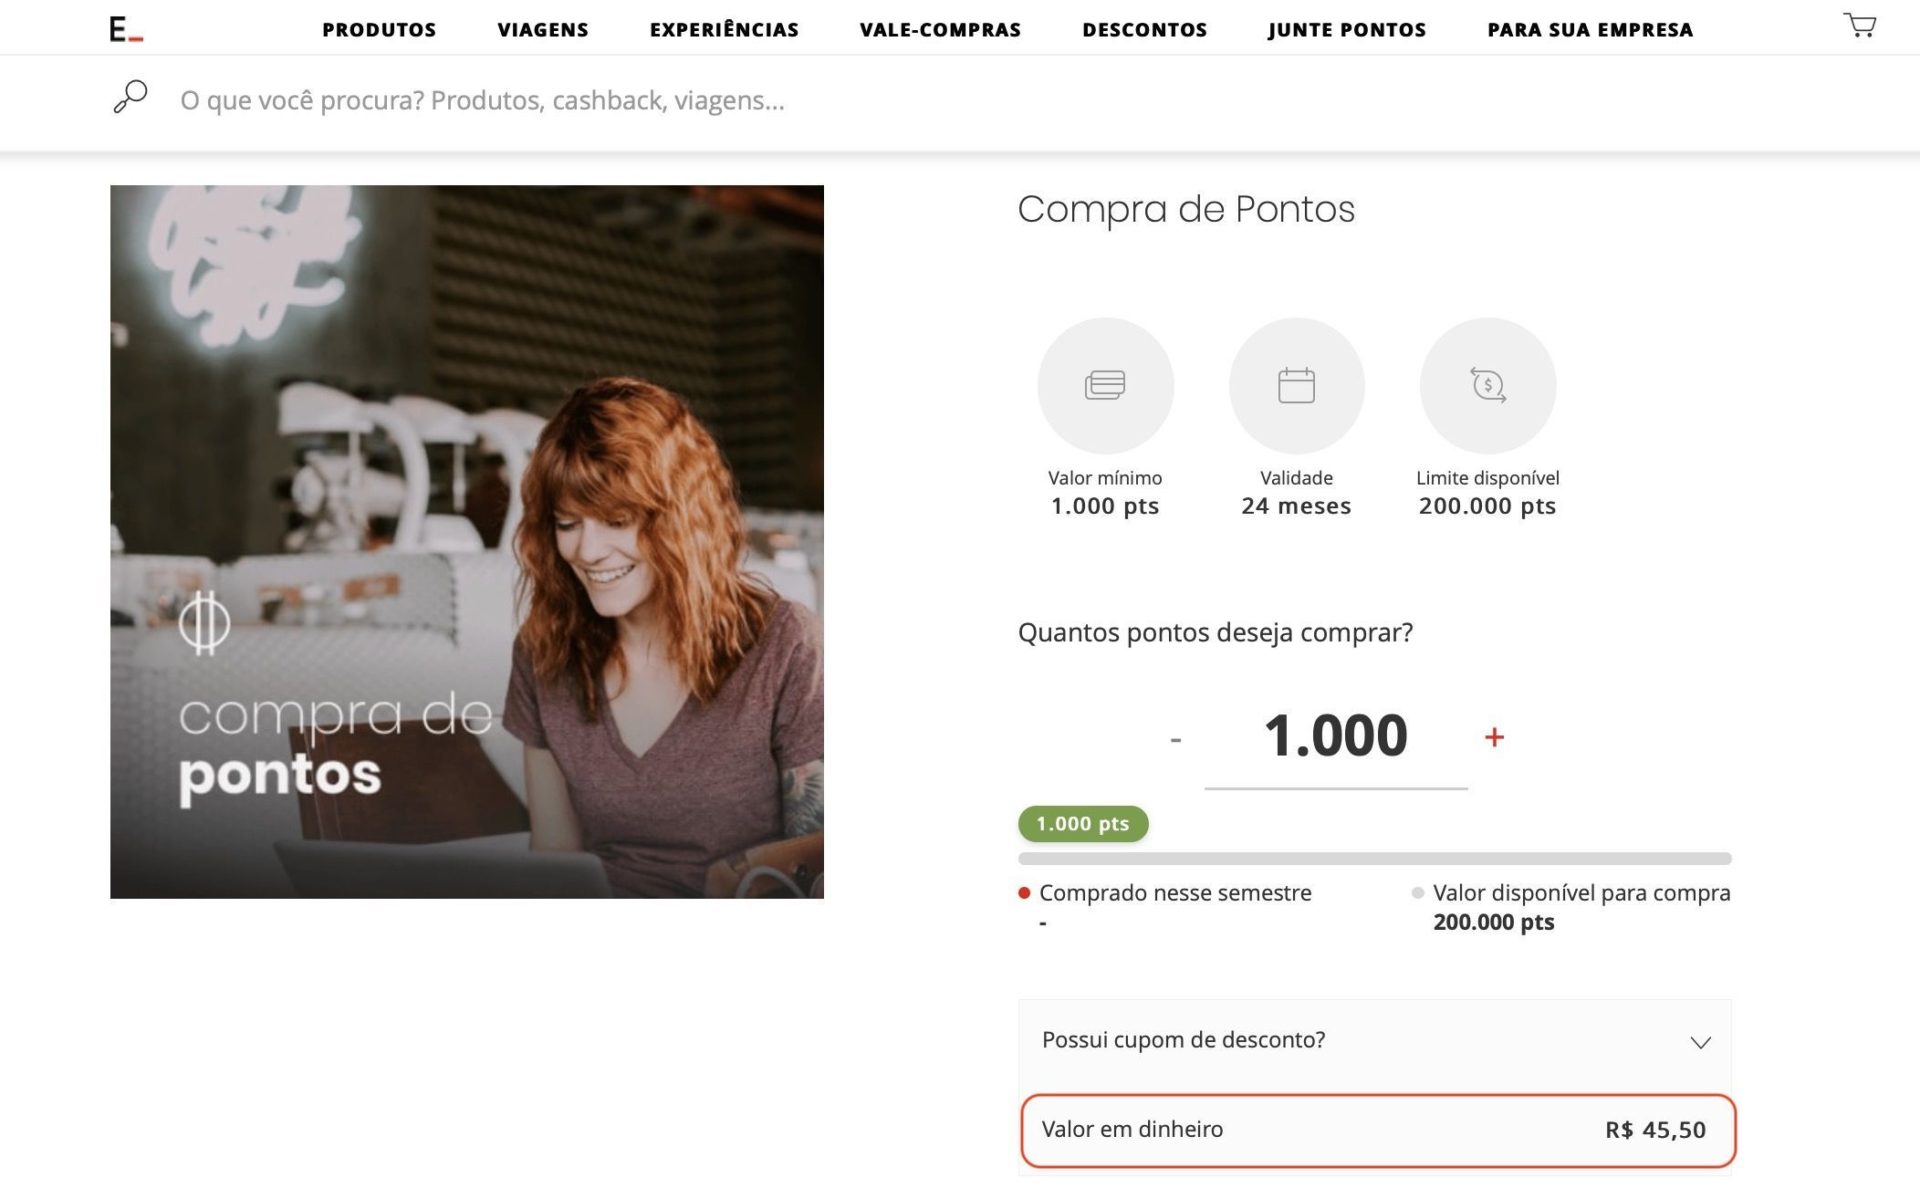Select the Valor em dinheiro row
1920x1199 pixels.
tap(1378, 1130)
